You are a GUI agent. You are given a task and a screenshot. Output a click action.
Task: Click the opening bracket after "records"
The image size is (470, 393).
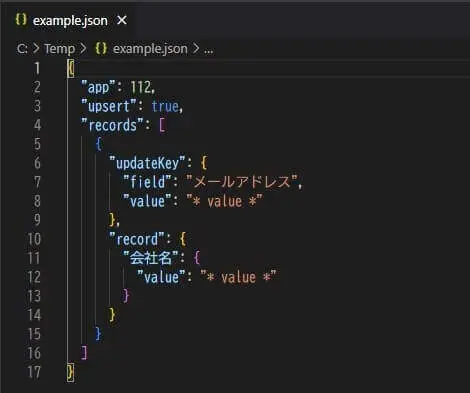click(162, 125)
